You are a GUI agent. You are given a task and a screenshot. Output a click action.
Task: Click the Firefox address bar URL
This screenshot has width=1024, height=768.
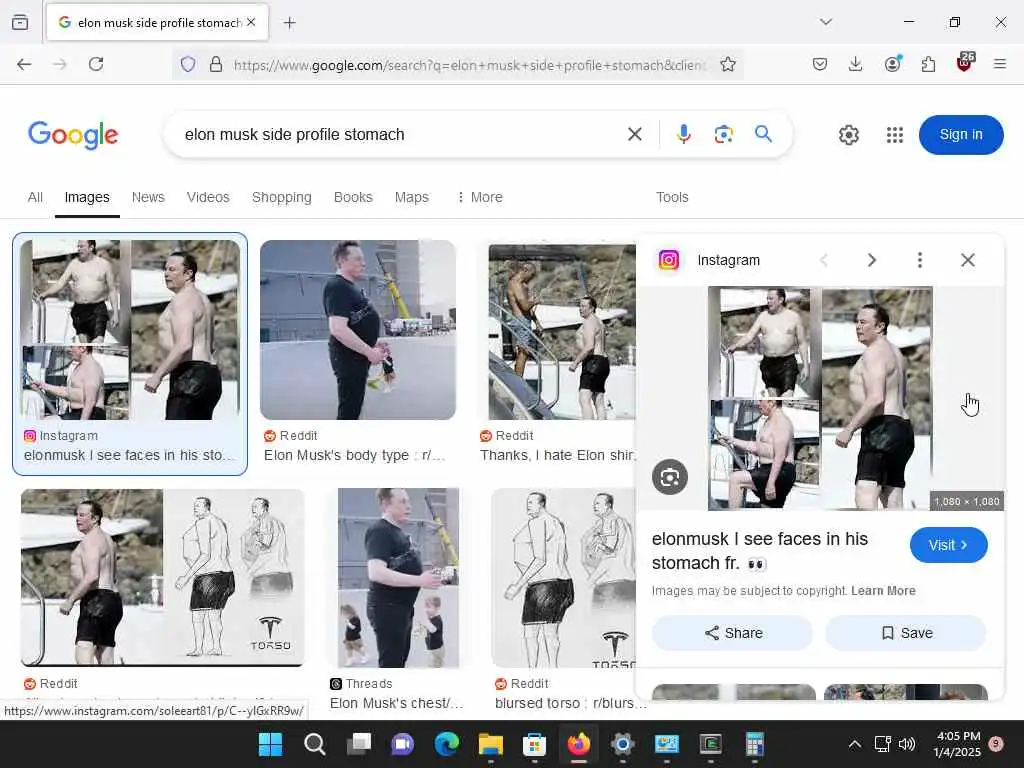point(469,65)
